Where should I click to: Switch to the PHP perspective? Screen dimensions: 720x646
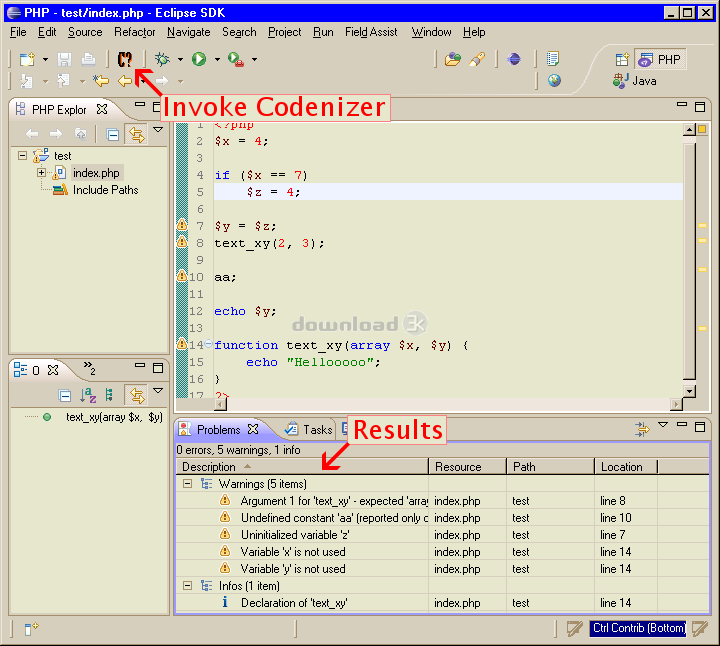[x=660, y=59]
